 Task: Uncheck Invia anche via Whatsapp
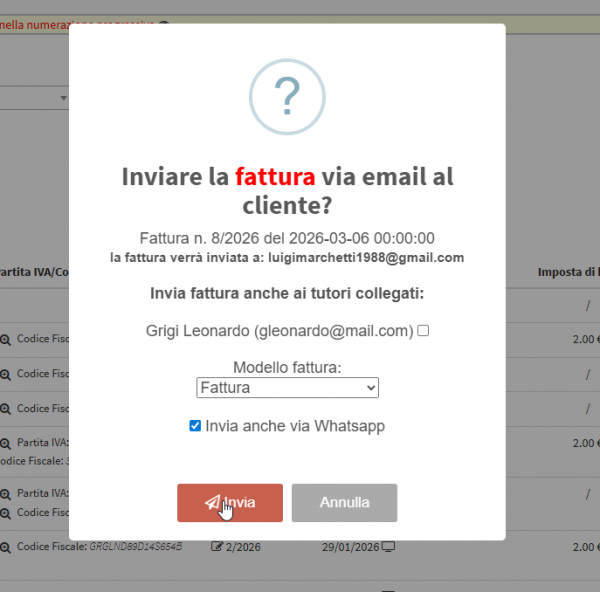coord(195,426)
